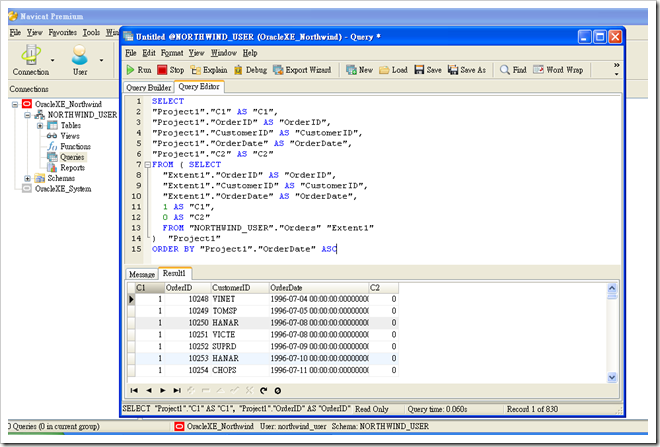The height and width of the screenshot is (447, 660).
Task: Select Reports in connection tree
Action: pyautogui.click(x=72, y=168)
